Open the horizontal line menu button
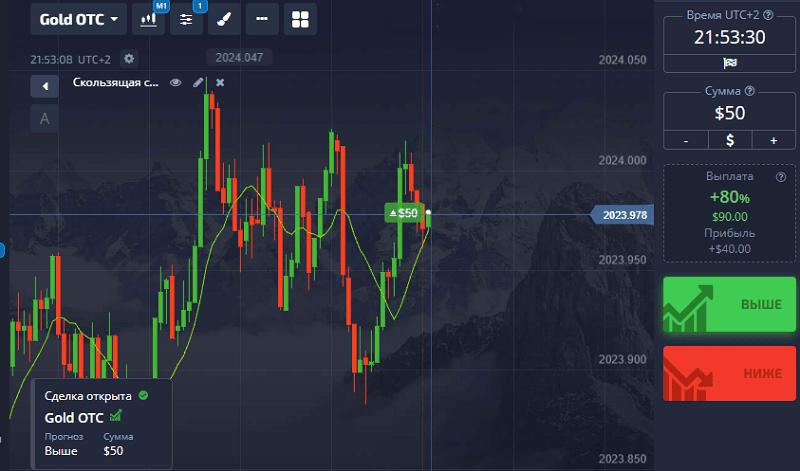Viewport: 800px width, 471px height. pyautogui.click(x=262, y=19)
